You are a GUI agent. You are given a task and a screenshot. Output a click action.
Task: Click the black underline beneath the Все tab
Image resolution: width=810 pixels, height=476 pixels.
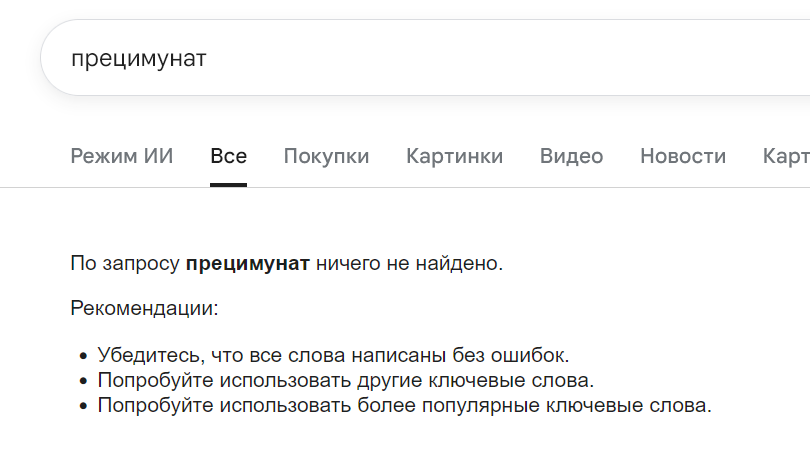tap(228, 185)
